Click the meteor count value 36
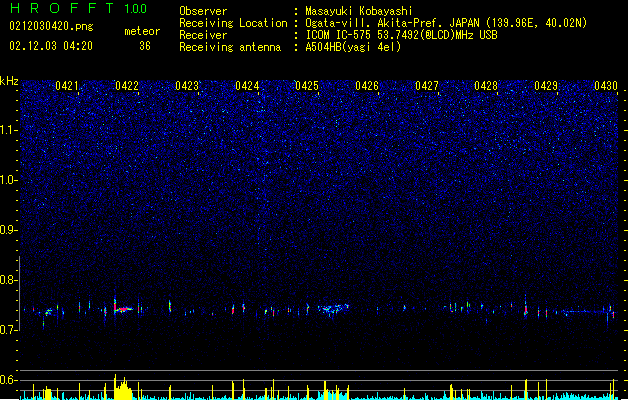 145,46
